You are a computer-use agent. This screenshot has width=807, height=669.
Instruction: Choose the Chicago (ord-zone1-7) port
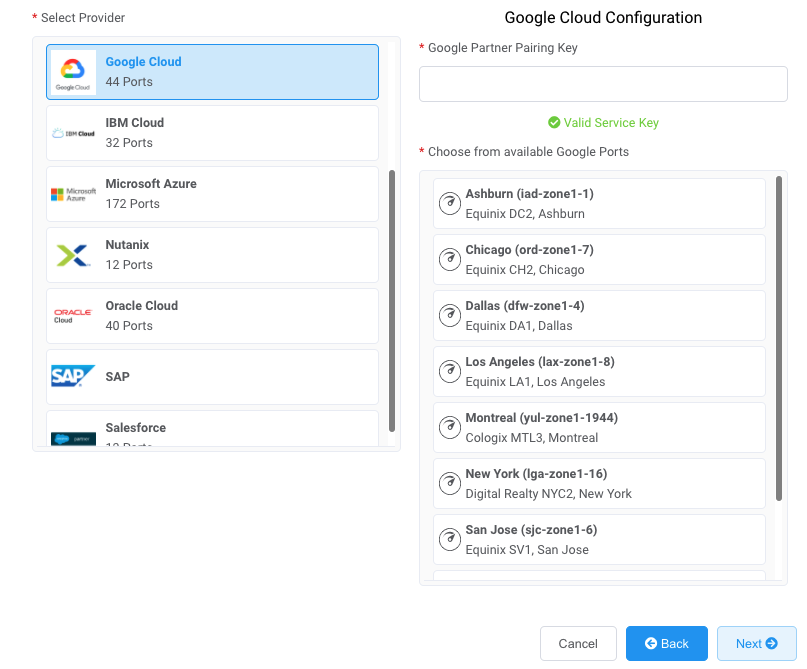pyautogui.click(x=599, y=260)
